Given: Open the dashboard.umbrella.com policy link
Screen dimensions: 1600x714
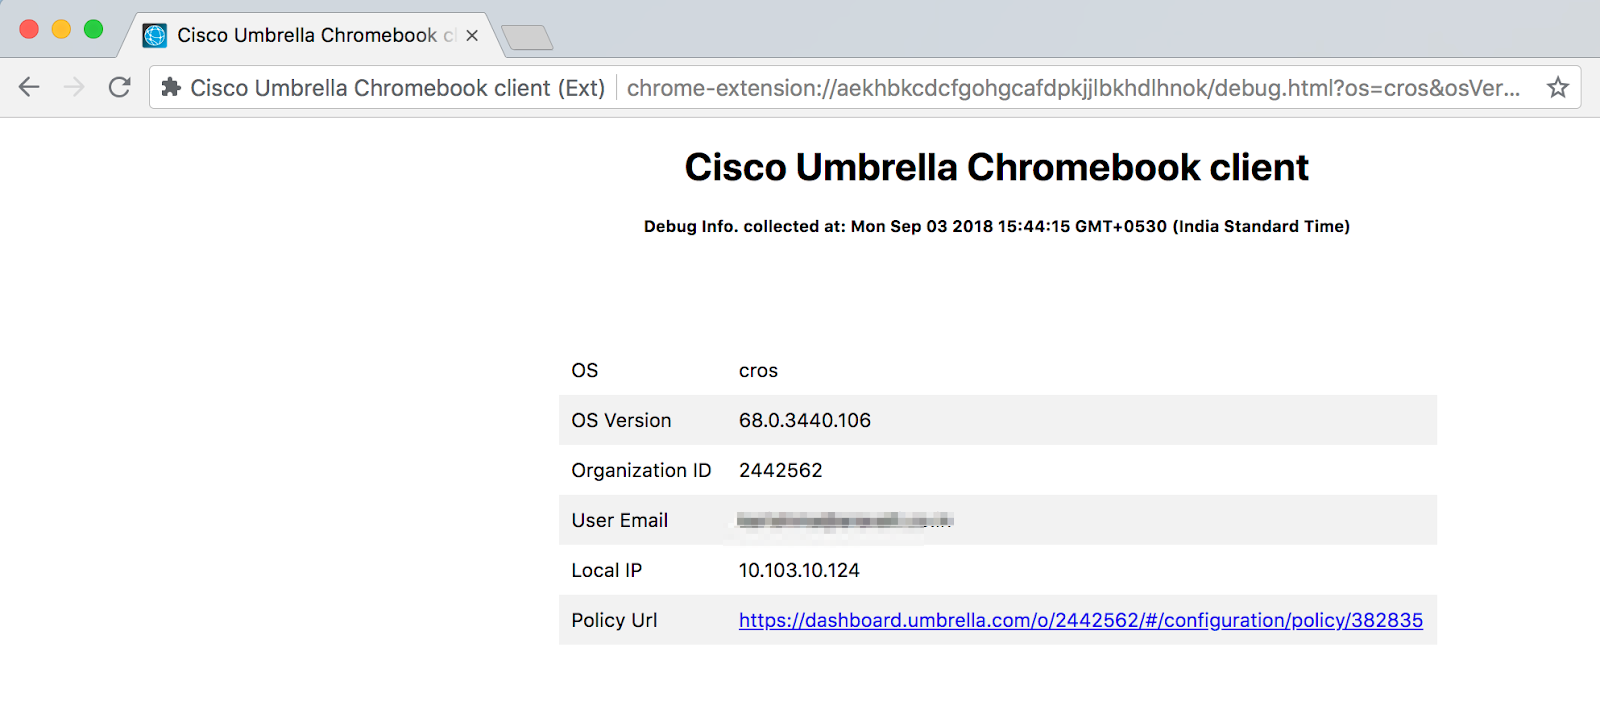Looking at the screenshot, I should point(1080,620).
